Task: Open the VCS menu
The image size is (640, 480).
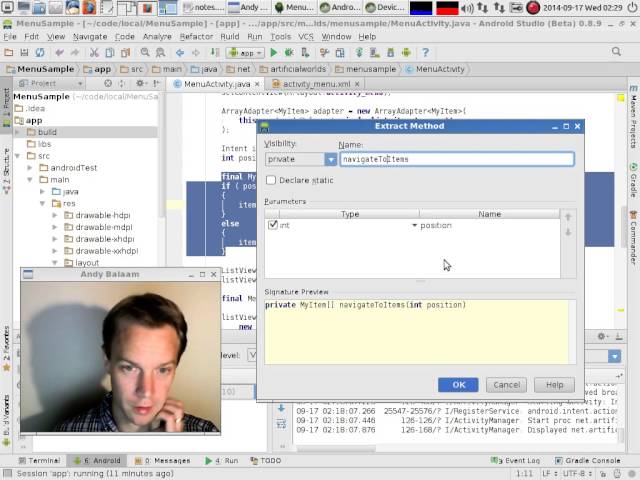Action: (x=306, y=37)
